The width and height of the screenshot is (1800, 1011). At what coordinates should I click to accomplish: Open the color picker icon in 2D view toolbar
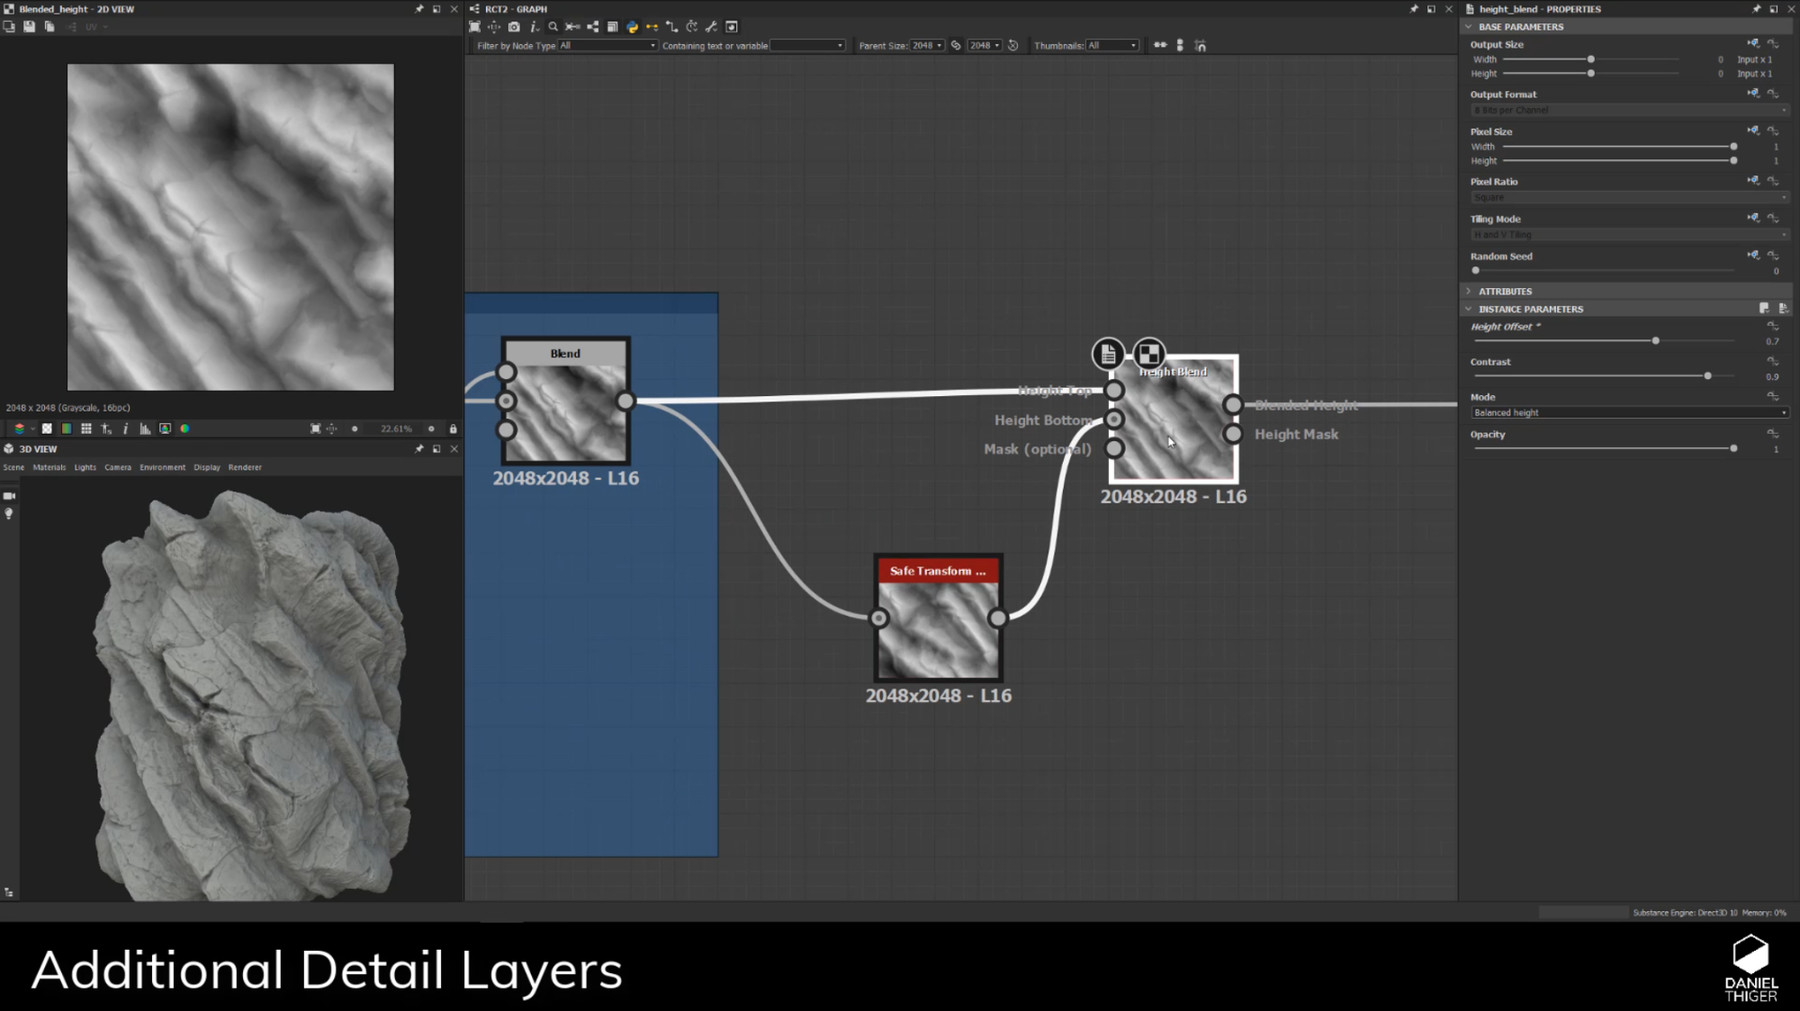coord(184,428)
